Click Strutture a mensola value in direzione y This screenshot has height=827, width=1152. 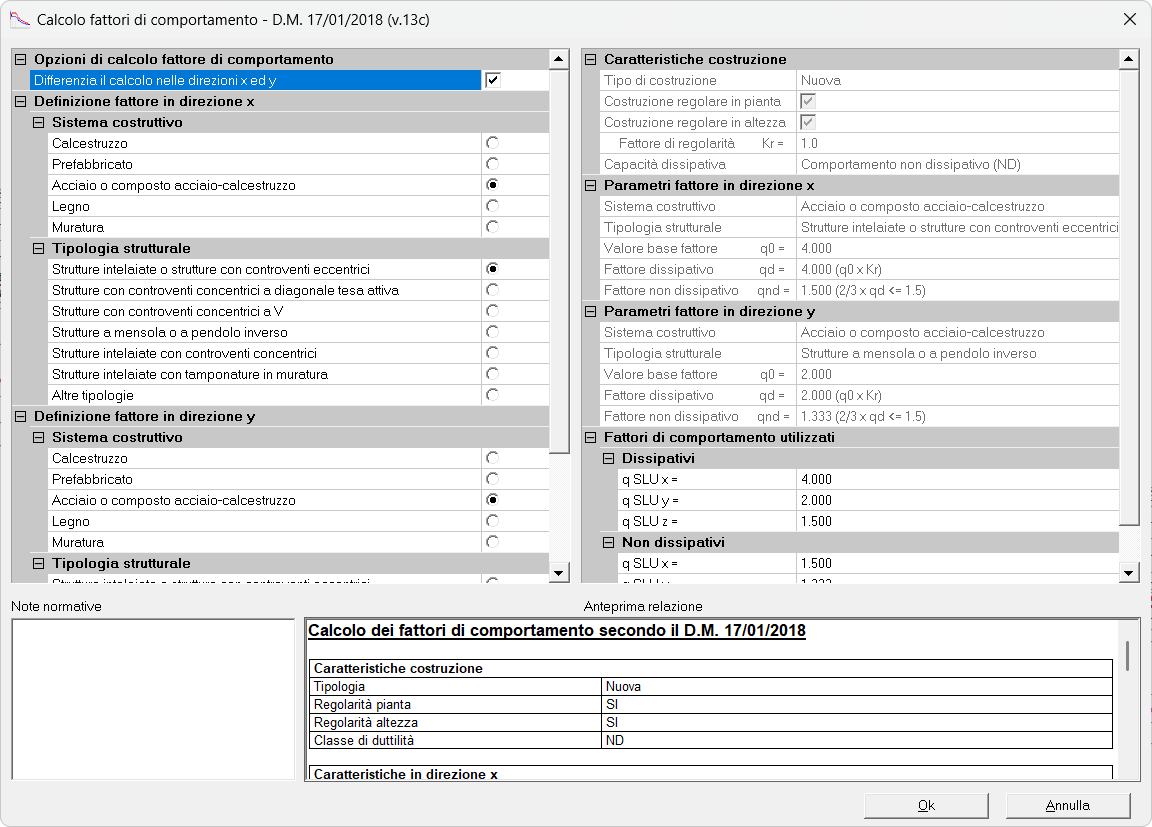tap(957, 354)
